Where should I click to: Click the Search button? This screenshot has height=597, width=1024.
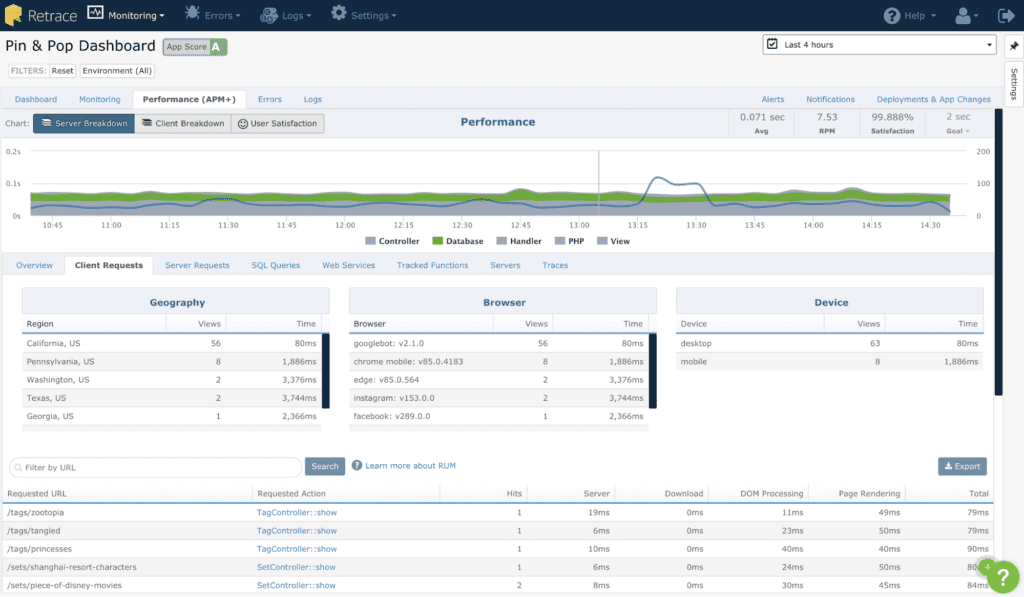pos(325,466)
